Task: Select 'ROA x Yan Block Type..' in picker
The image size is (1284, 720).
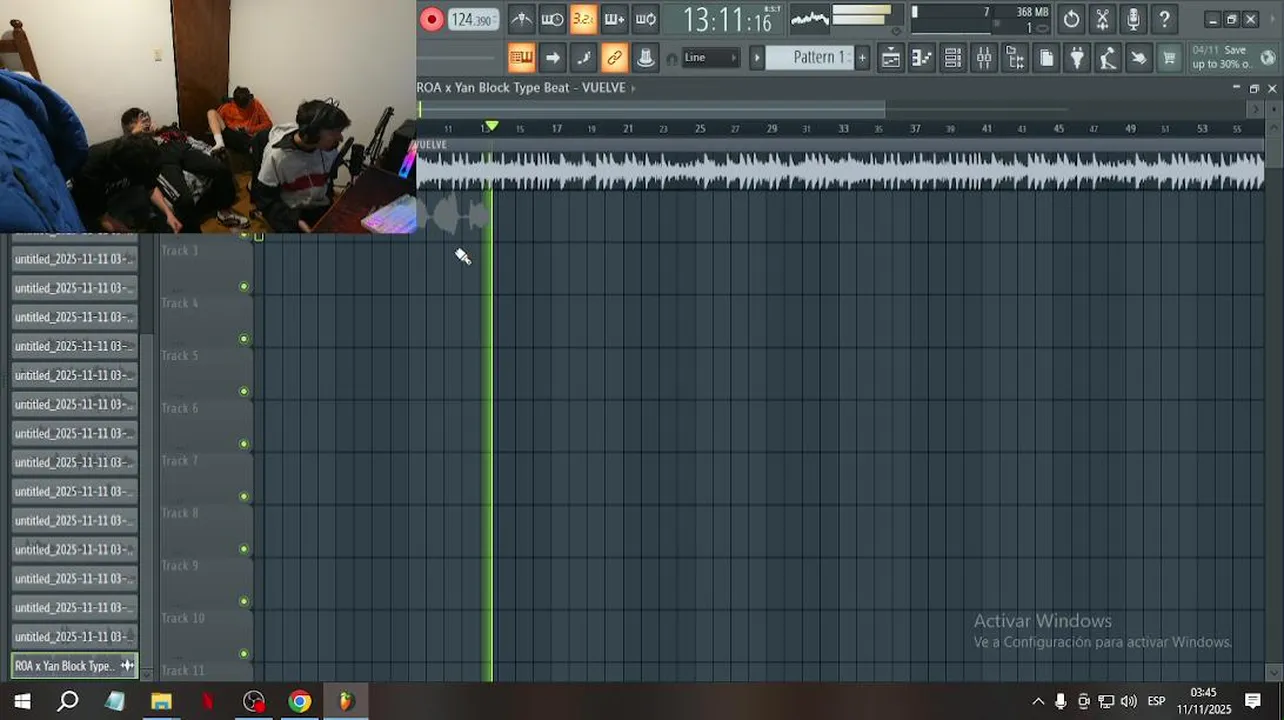Action: pos(74,666)
